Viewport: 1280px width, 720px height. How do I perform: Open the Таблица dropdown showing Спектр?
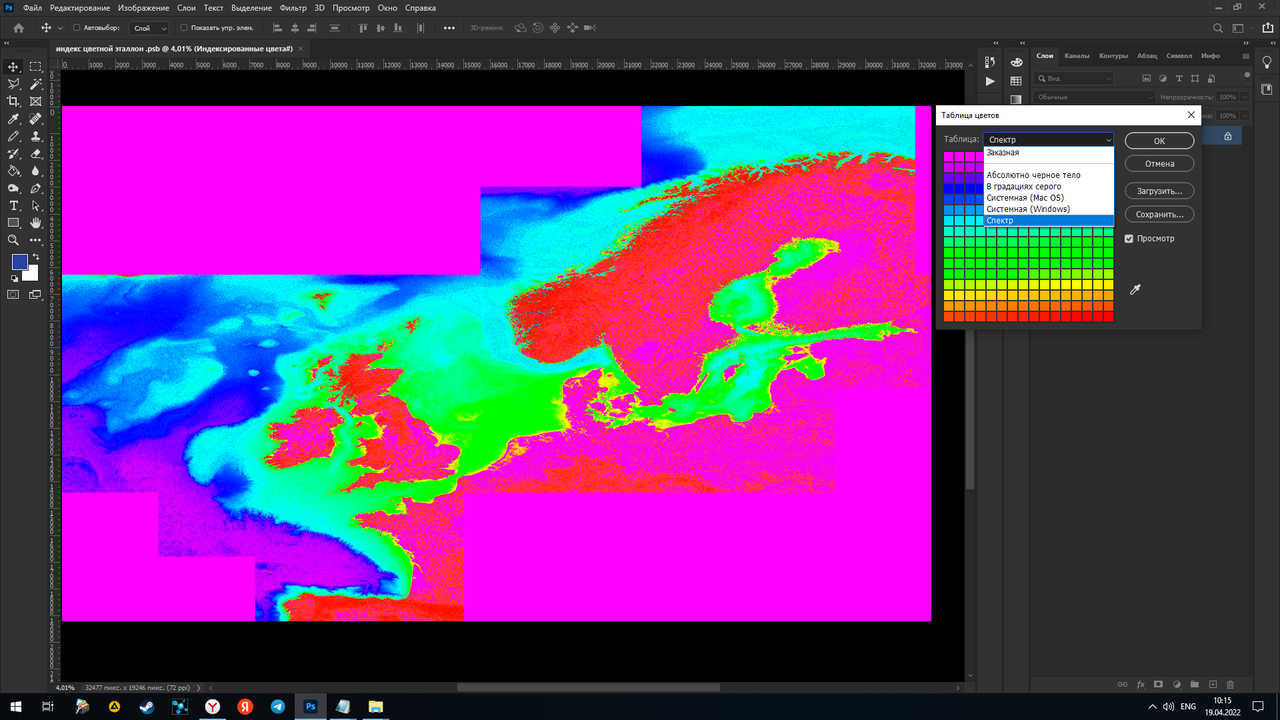click(x=1048, y=140)
